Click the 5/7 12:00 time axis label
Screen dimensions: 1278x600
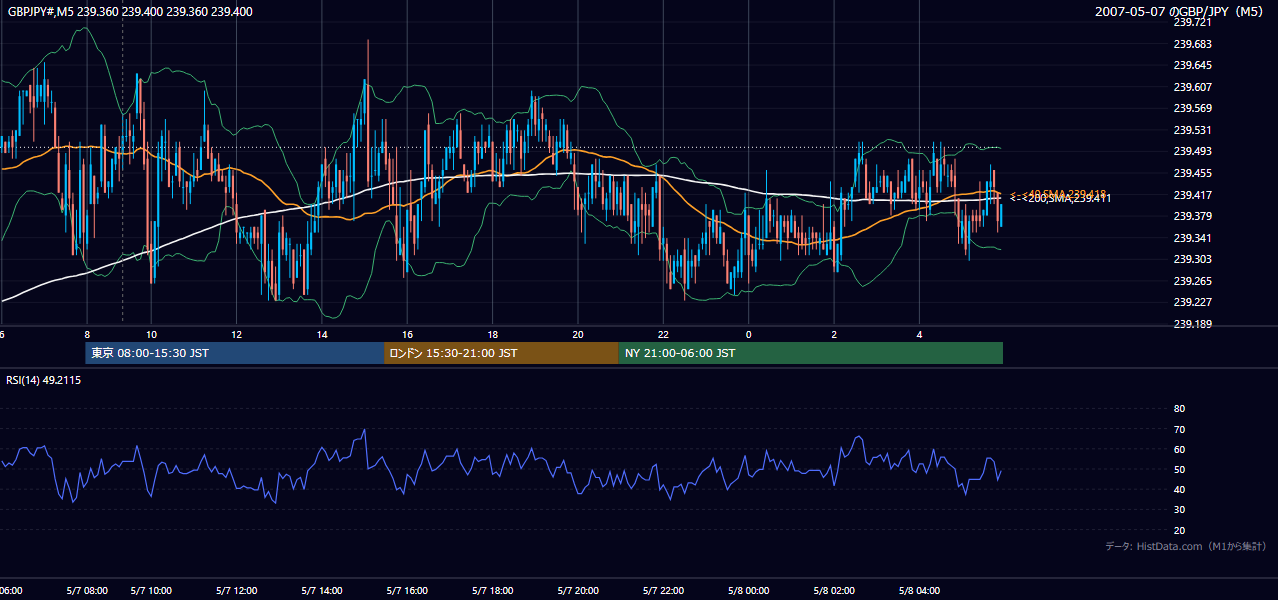coord(236,590)
